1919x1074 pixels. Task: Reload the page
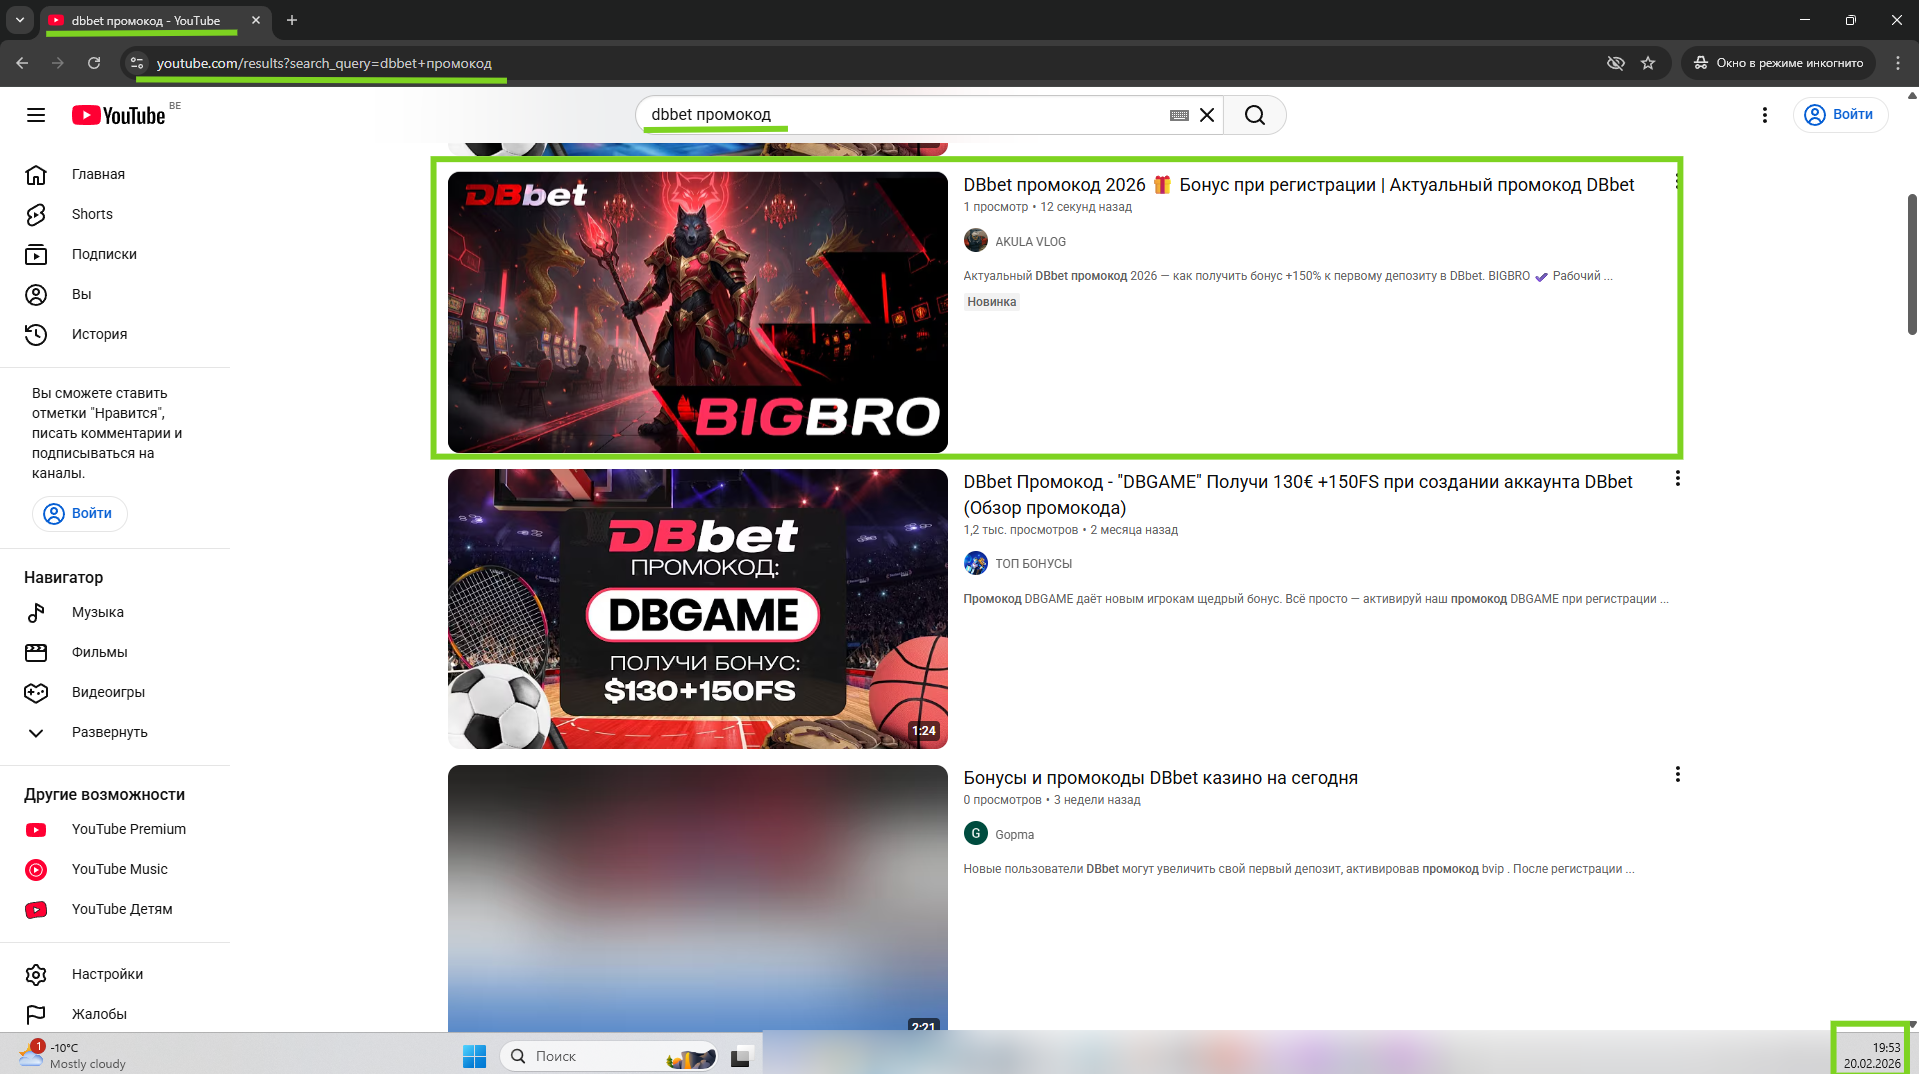(x=94, y=63)
